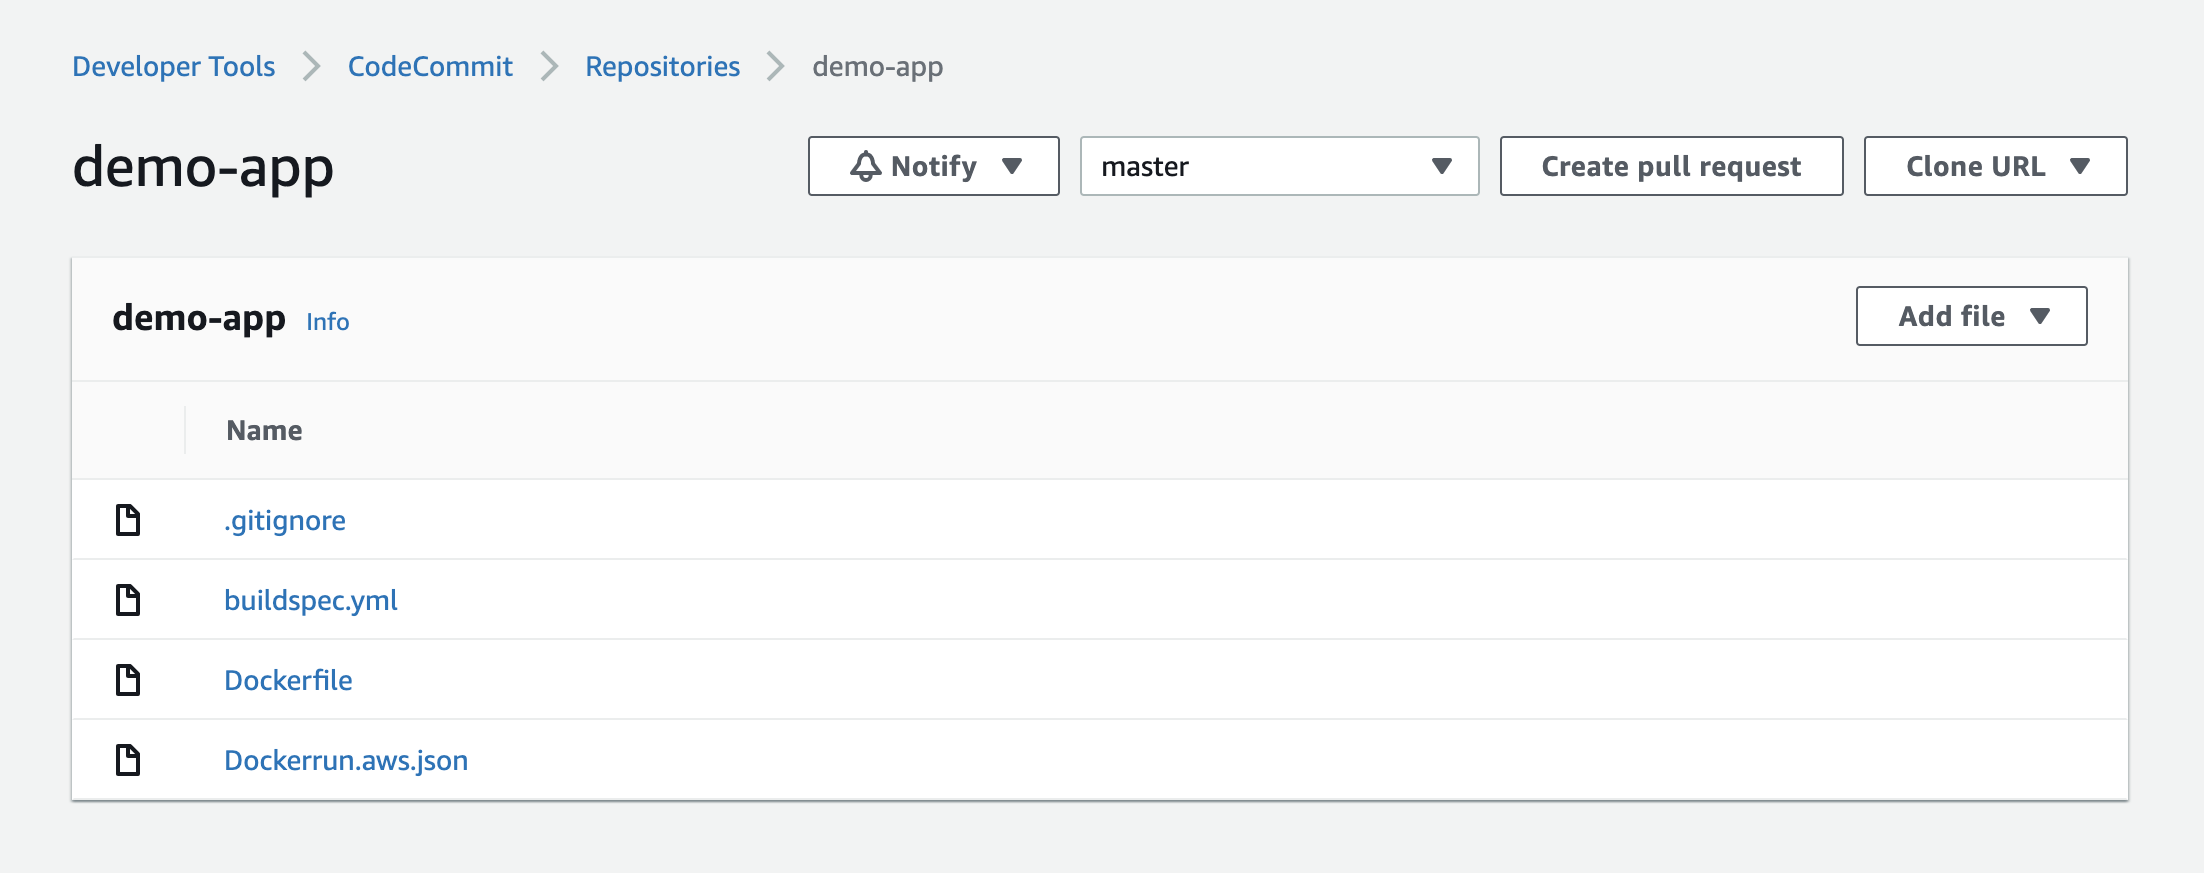Open the Dockerfile file

288,680
